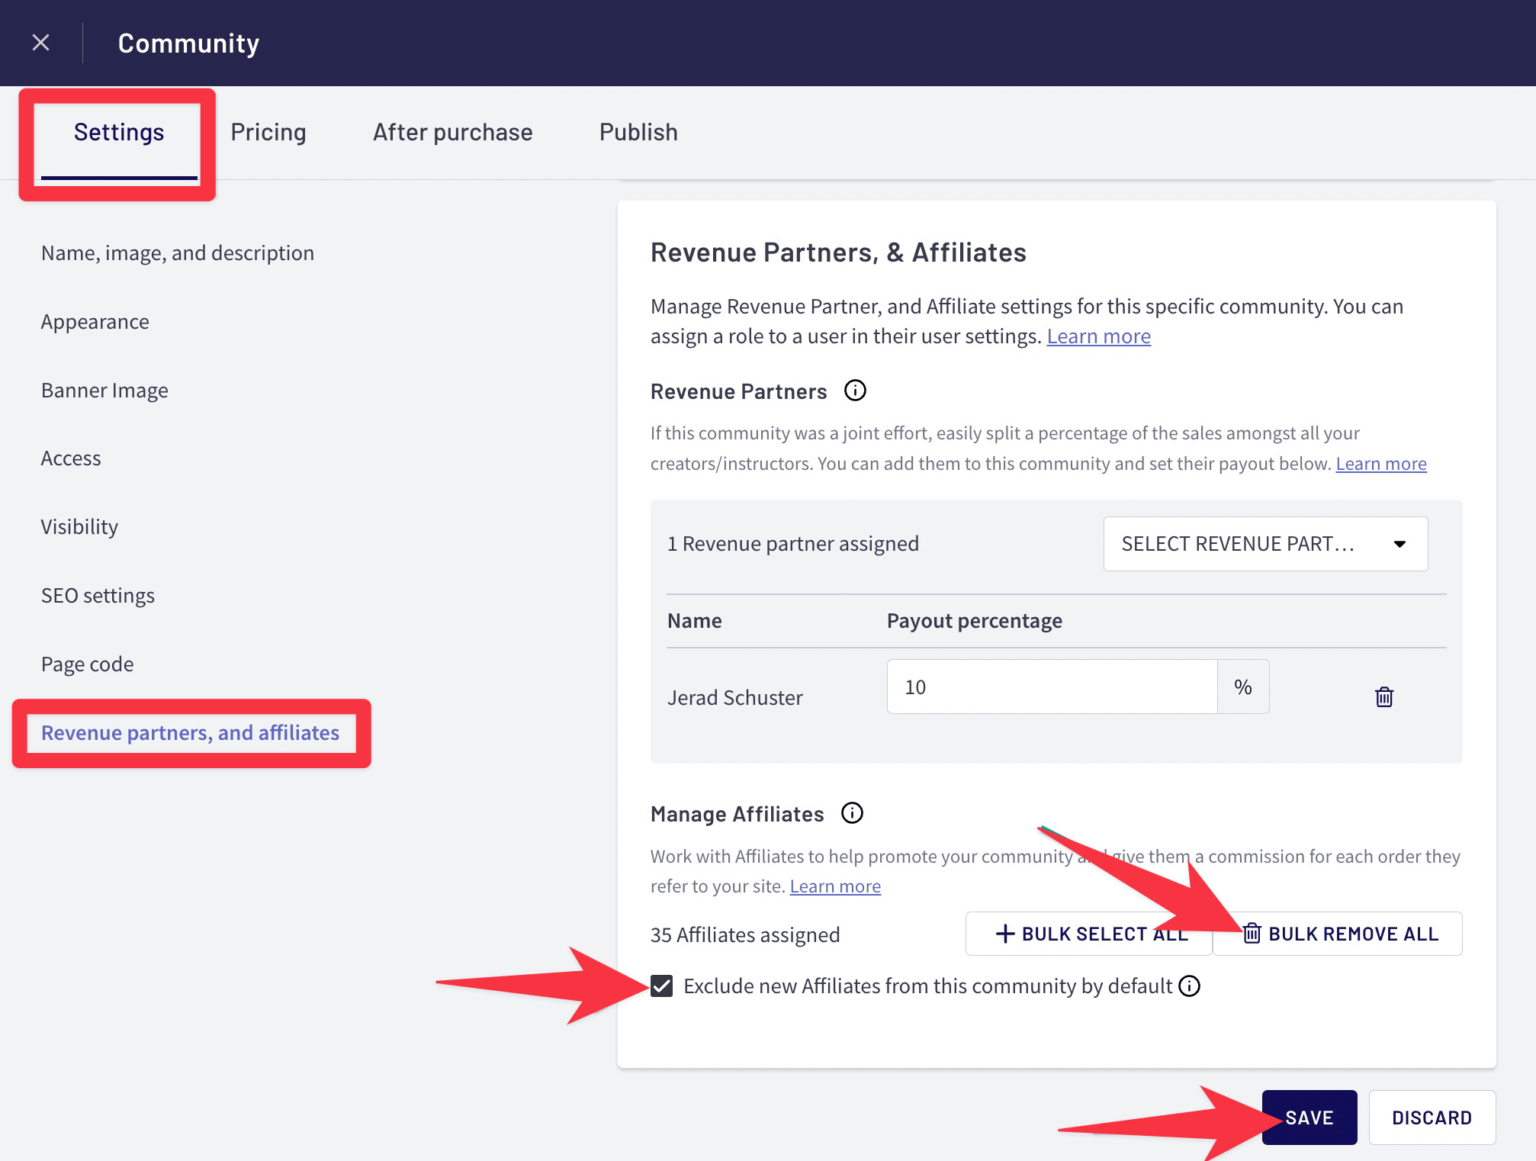Uncheck 'Exclude new Affiliates from this community'
Image resolution: width=1536 pixels, height=1161 pixels.
tap(661, 986)
